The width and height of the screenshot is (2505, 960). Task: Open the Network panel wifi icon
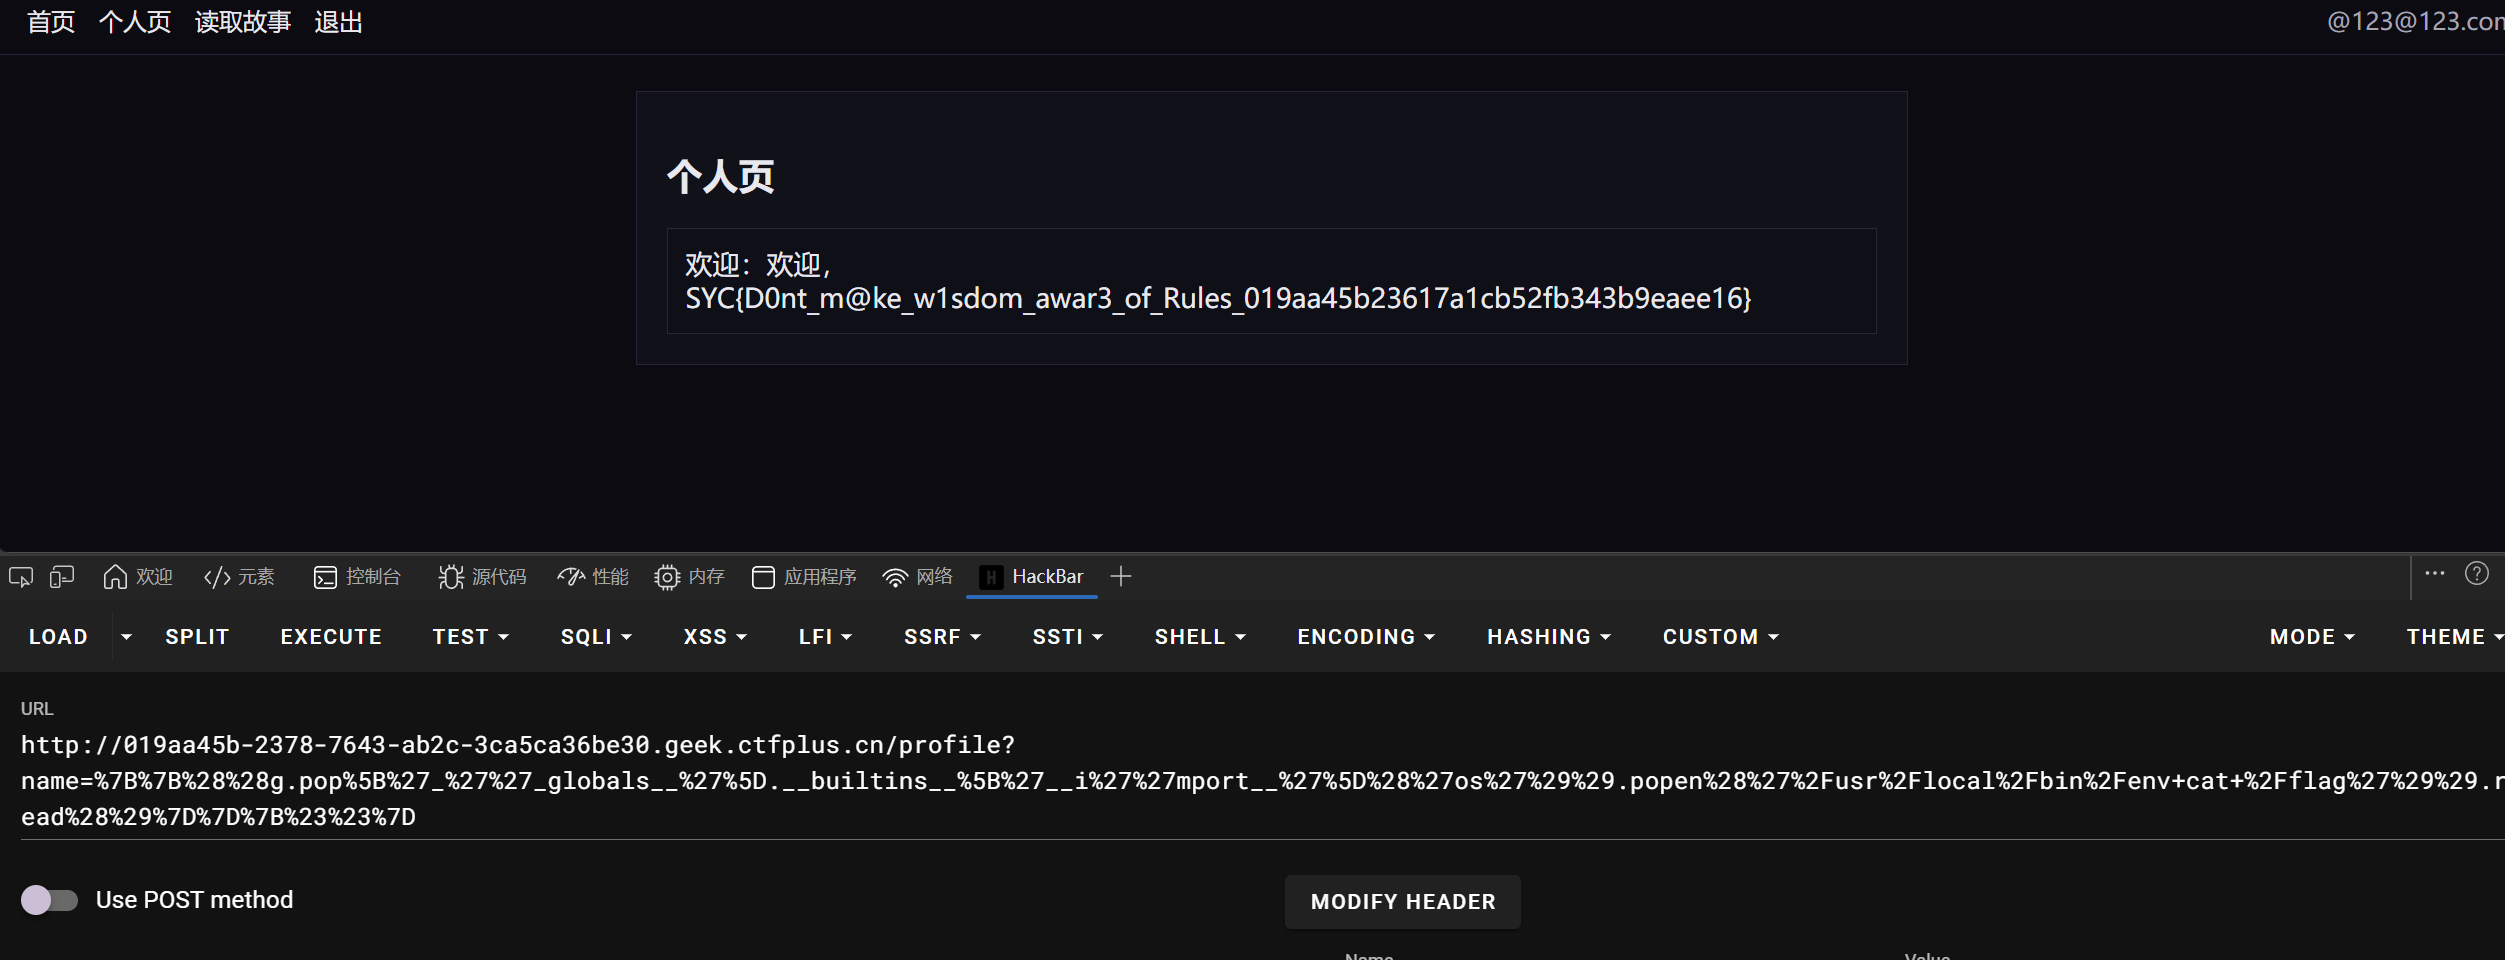(x=895, y=577)
